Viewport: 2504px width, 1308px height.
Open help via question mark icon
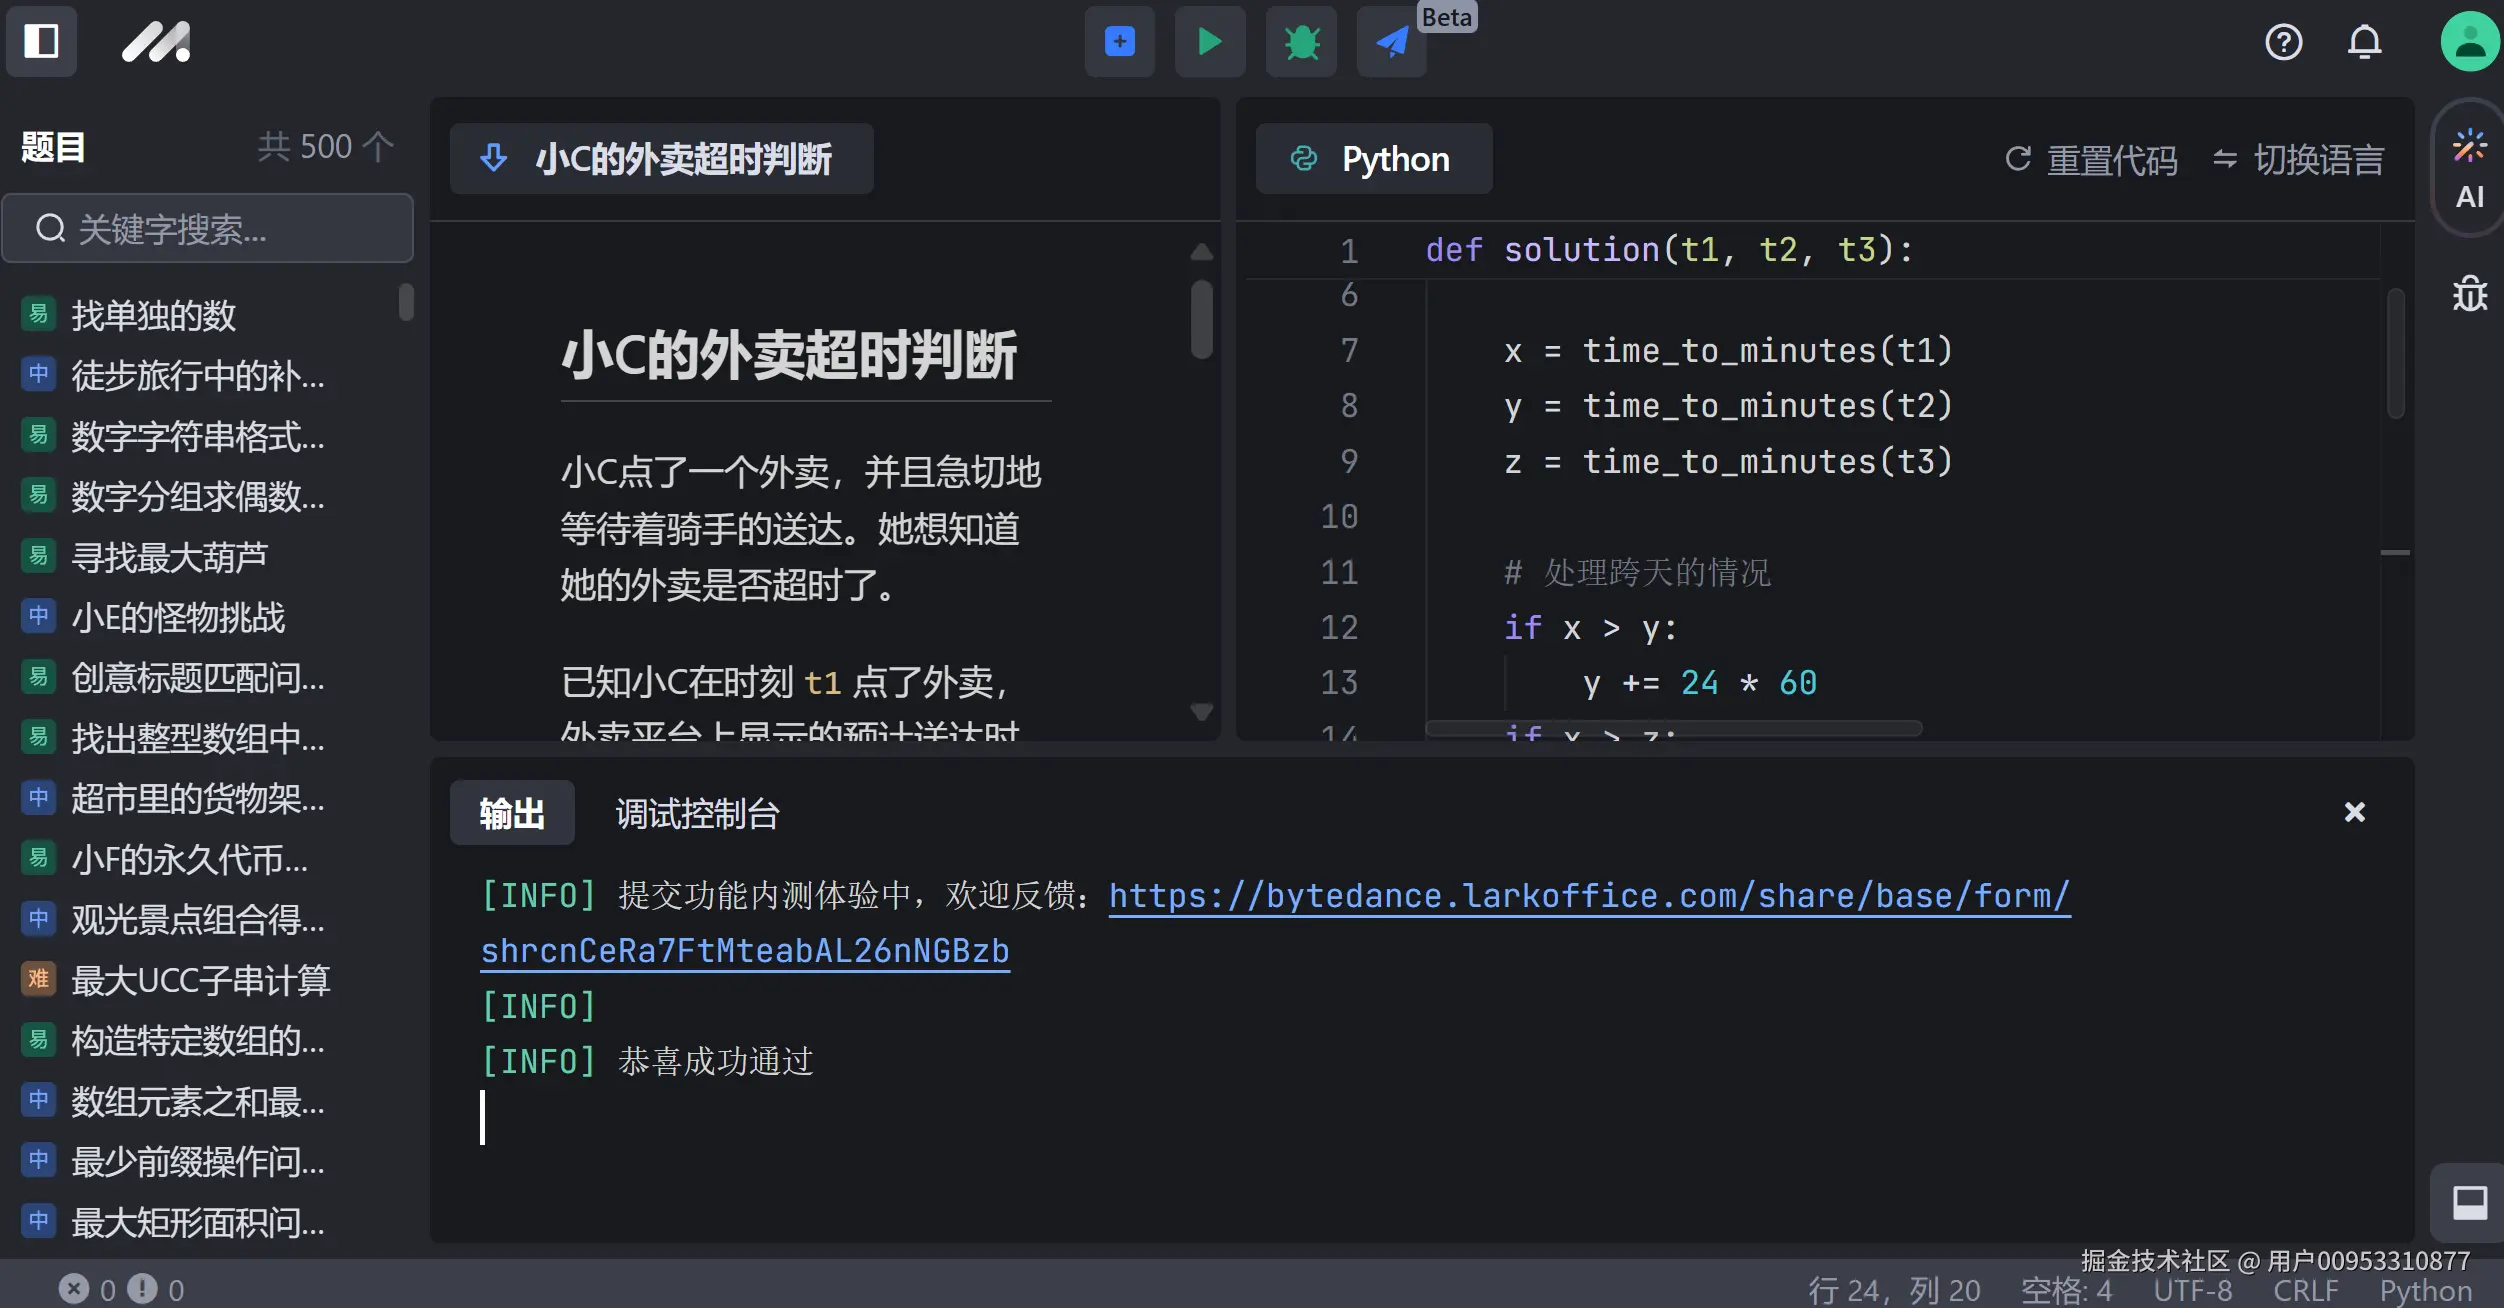point(2283,42)
